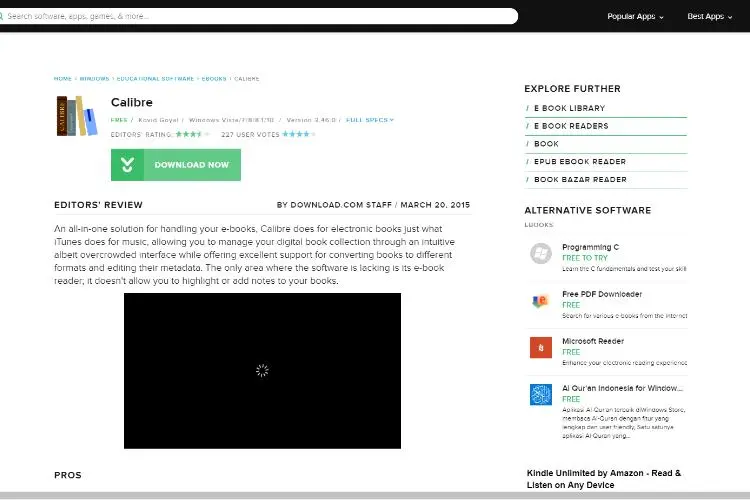Open the Programming C app icon
Viewport: 750px width, 500px height.
pos(541,253)
